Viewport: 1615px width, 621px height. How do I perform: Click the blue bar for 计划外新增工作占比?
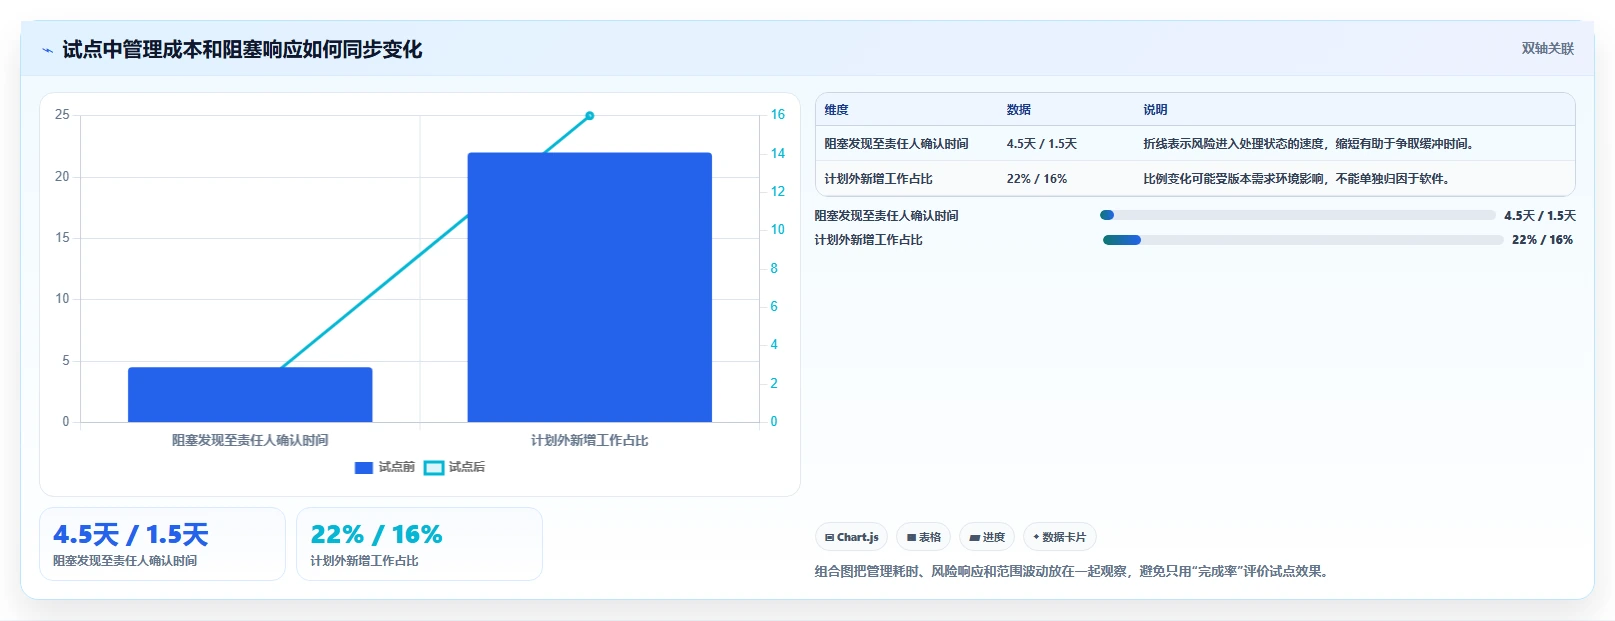coord(590,287)
